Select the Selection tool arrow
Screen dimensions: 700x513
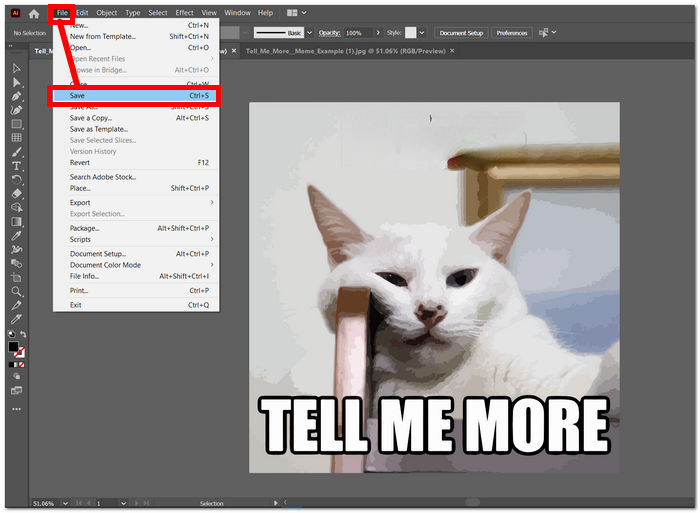pos(17,68)
